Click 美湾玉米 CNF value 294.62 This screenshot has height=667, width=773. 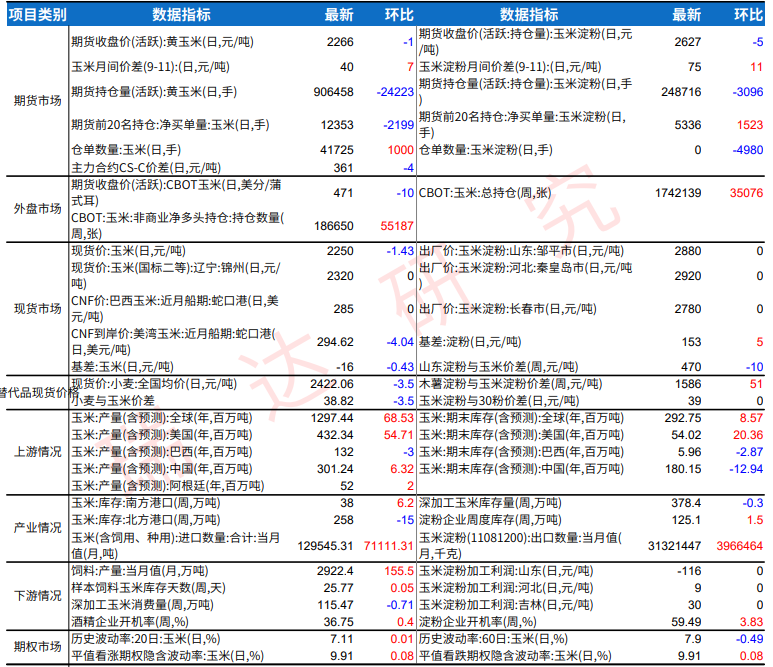(x=335, y=342)
